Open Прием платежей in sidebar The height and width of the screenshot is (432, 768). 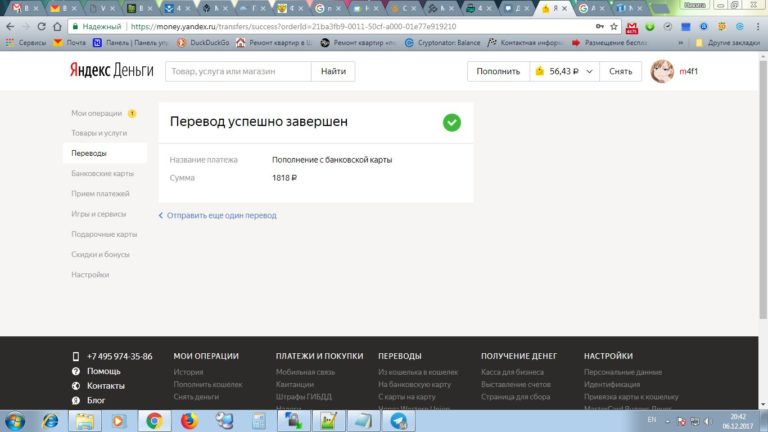pos(100,194)
